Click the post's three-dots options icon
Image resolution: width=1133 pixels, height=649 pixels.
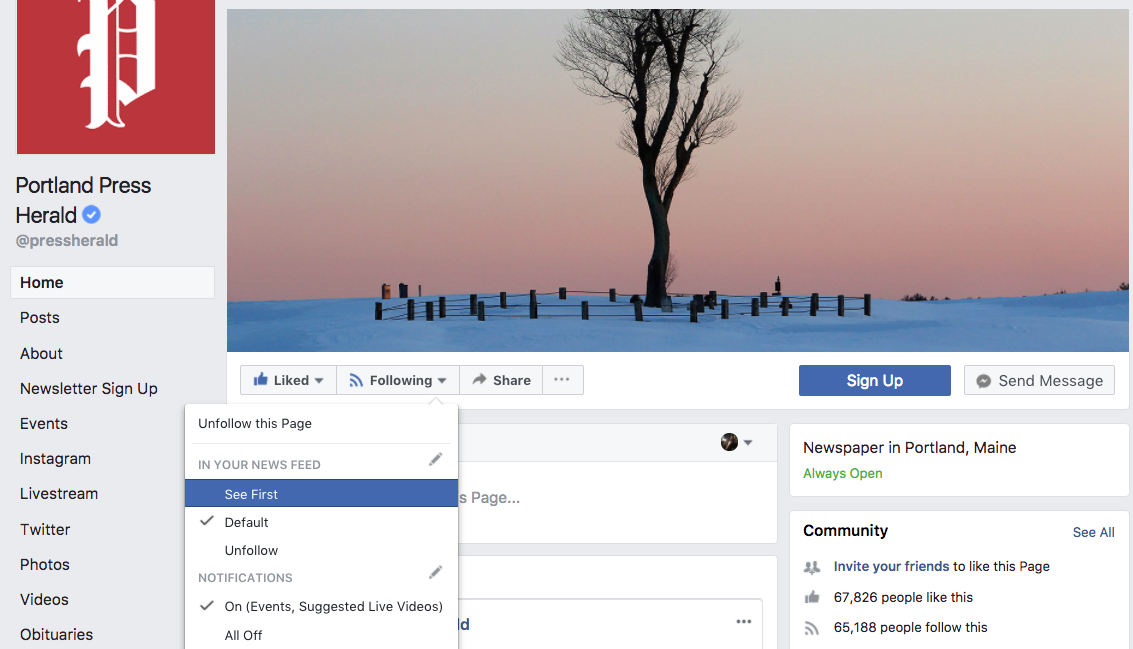click(x=743, y=622)
